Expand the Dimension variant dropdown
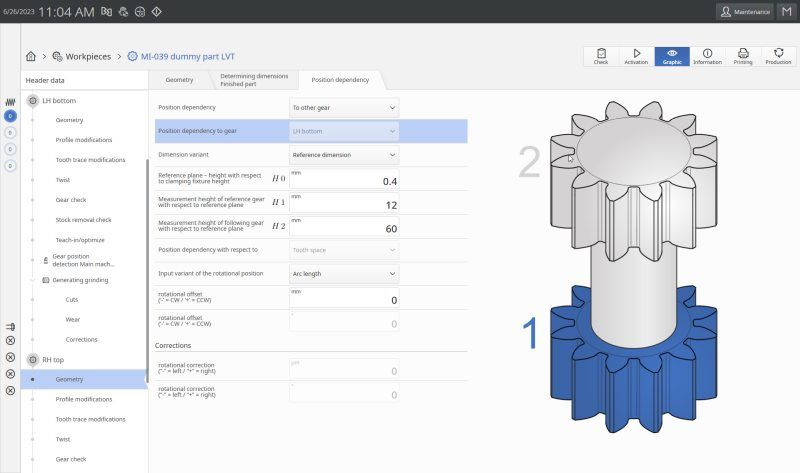 (344, 155)
